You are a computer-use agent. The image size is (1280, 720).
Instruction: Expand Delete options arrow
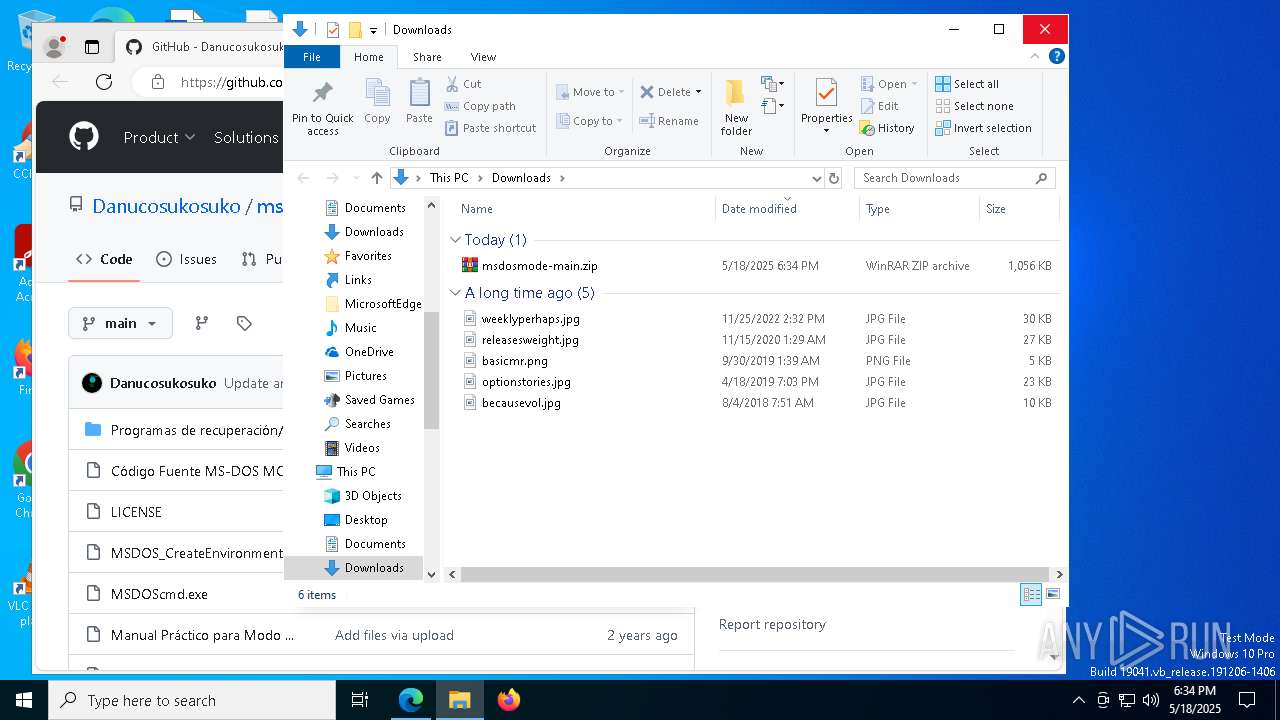point(698,92)
